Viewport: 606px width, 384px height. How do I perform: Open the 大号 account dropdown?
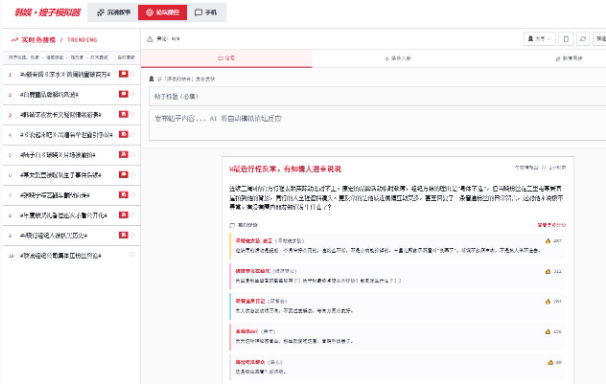(x=539, y=39)
